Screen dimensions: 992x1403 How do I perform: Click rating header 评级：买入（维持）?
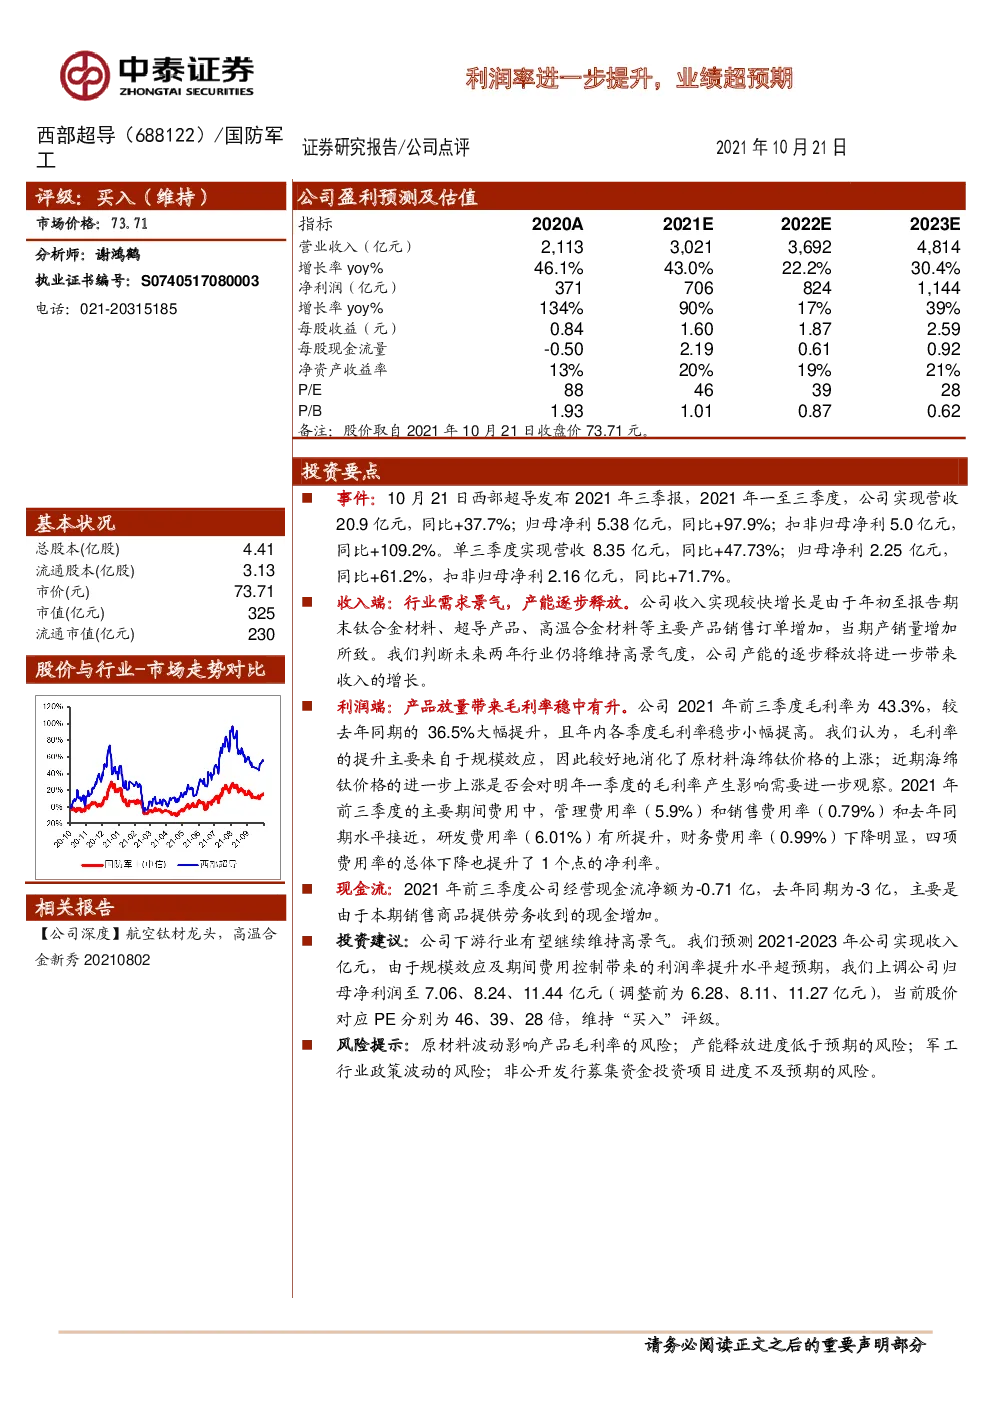(x=155, y=196)
